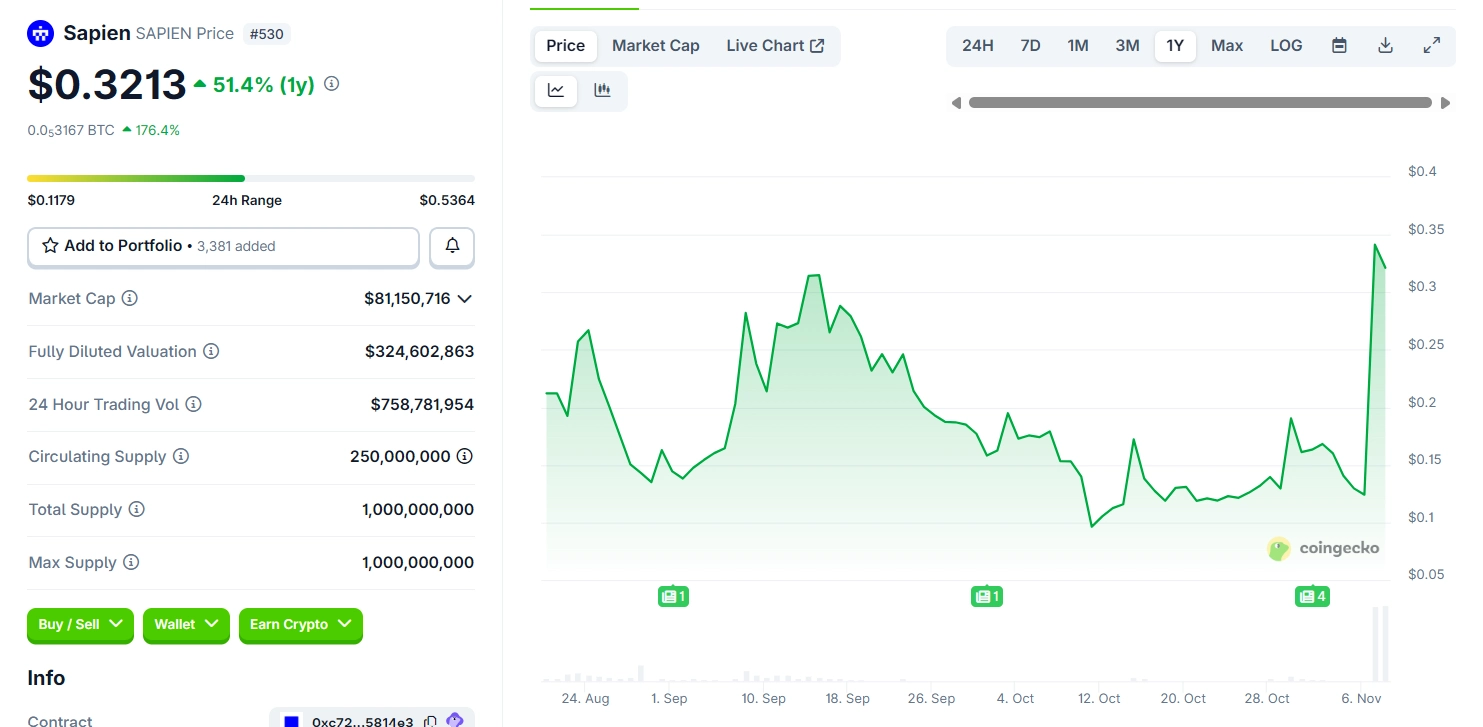Toggle LOG scale on chart
The height and width of the screenshot is (727, 1483).
click(1286, 45)
